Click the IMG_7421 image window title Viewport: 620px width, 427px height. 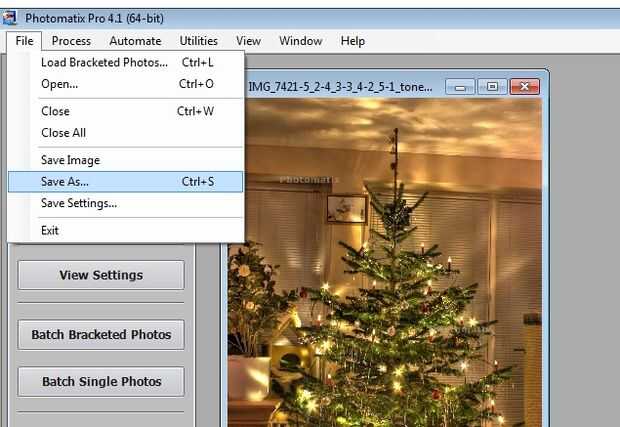[340, 87]
